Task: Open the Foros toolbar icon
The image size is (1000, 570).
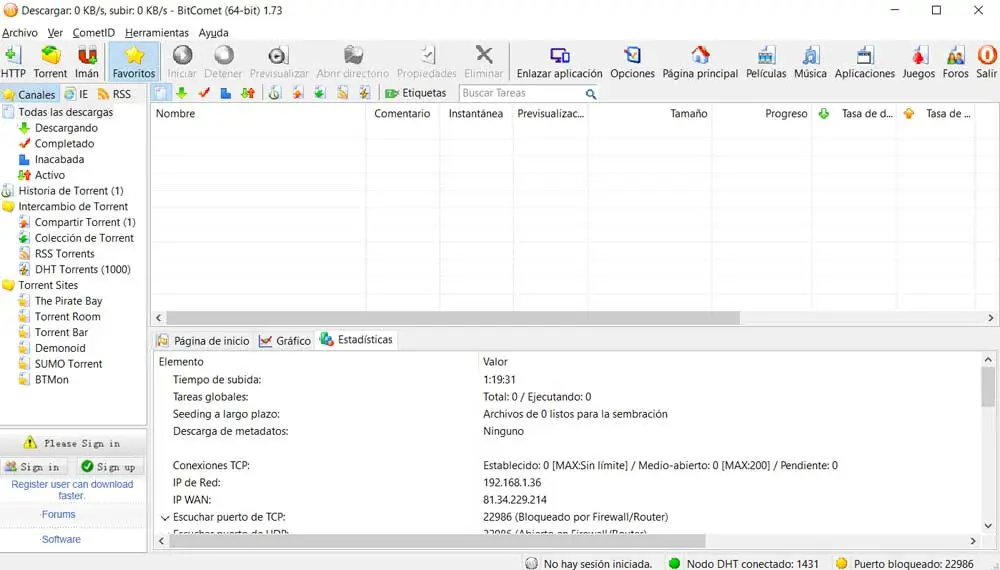Action: [x=955, y=62]
